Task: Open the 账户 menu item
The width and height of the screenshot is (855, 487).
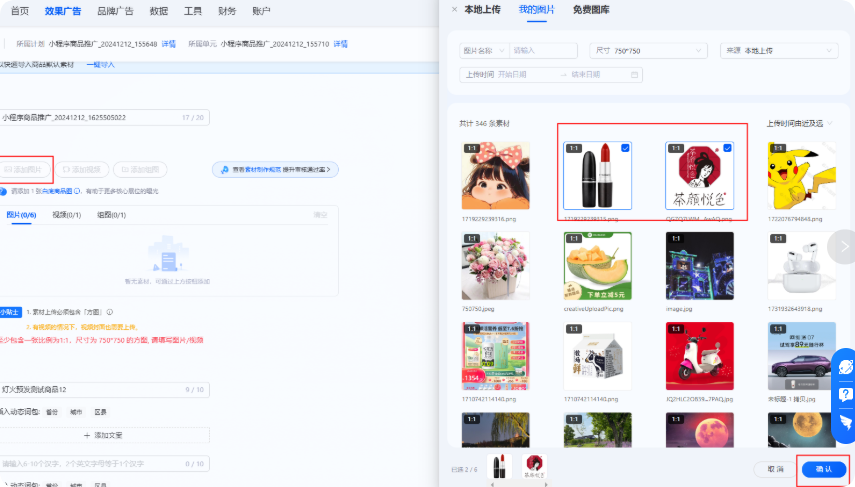Action: coord(261,11)
